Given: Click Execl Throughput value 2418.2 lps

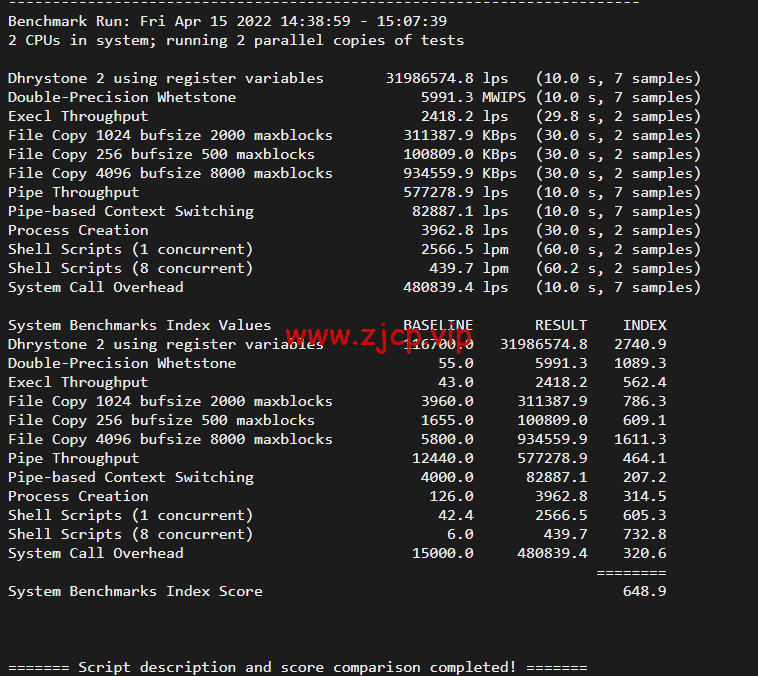Looking at the screenshot, I should (x=464, y=116).
